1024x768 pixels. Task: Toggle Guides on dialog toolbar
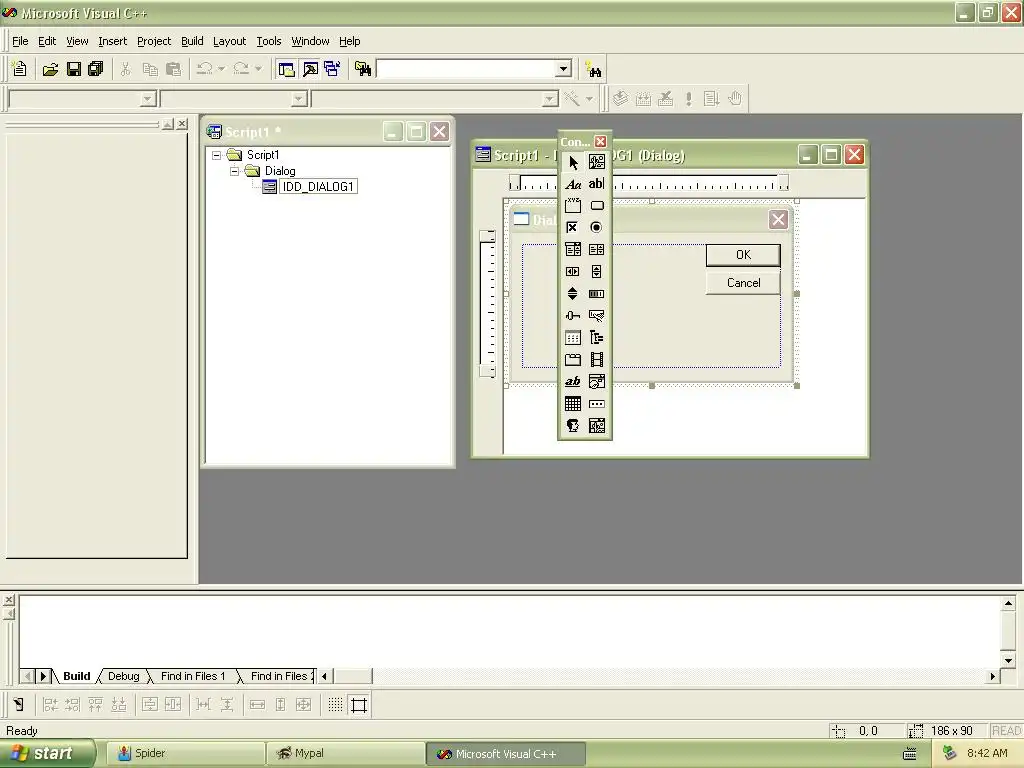tap(359, 705)
